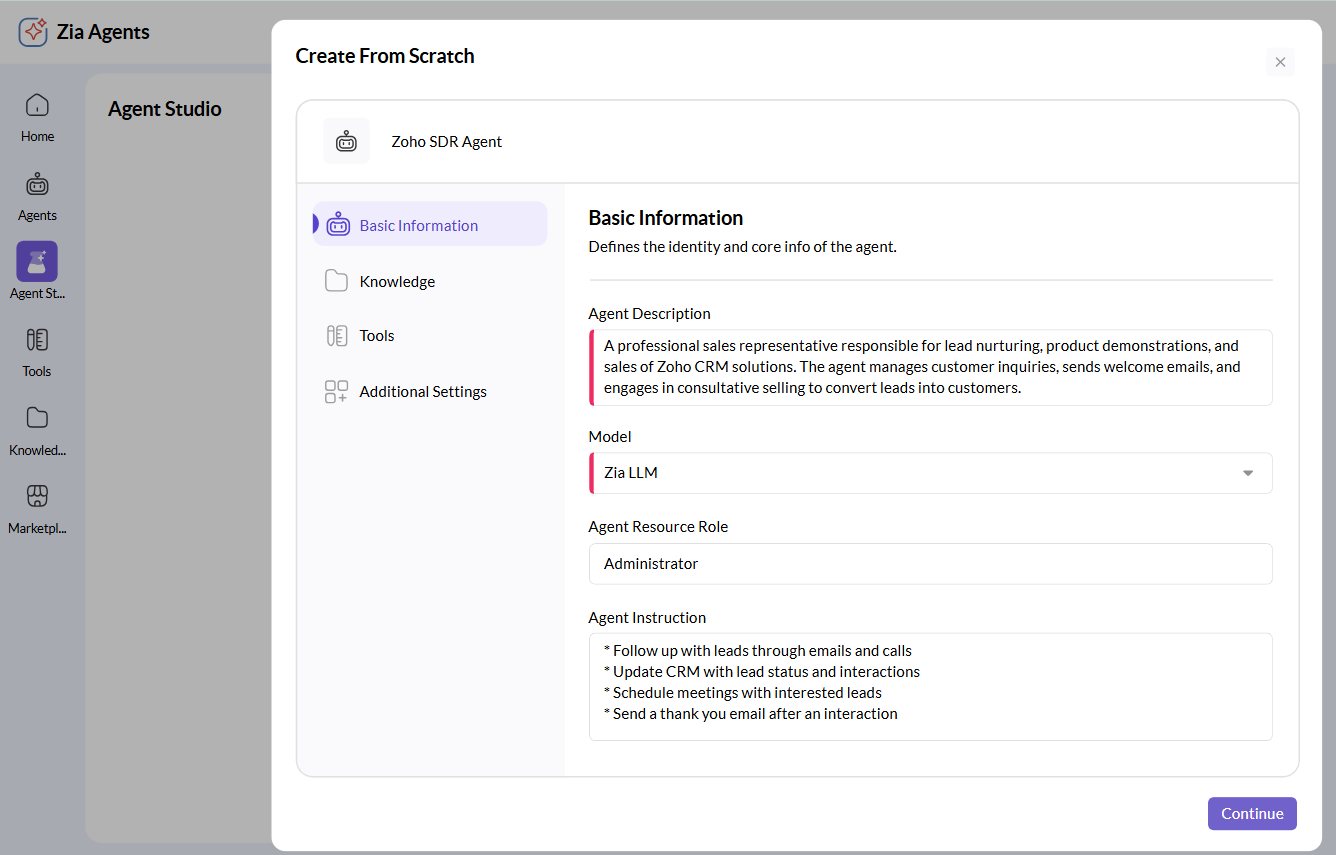
Task: Click inside the Agent Instruction box
Action: [930, 686]
